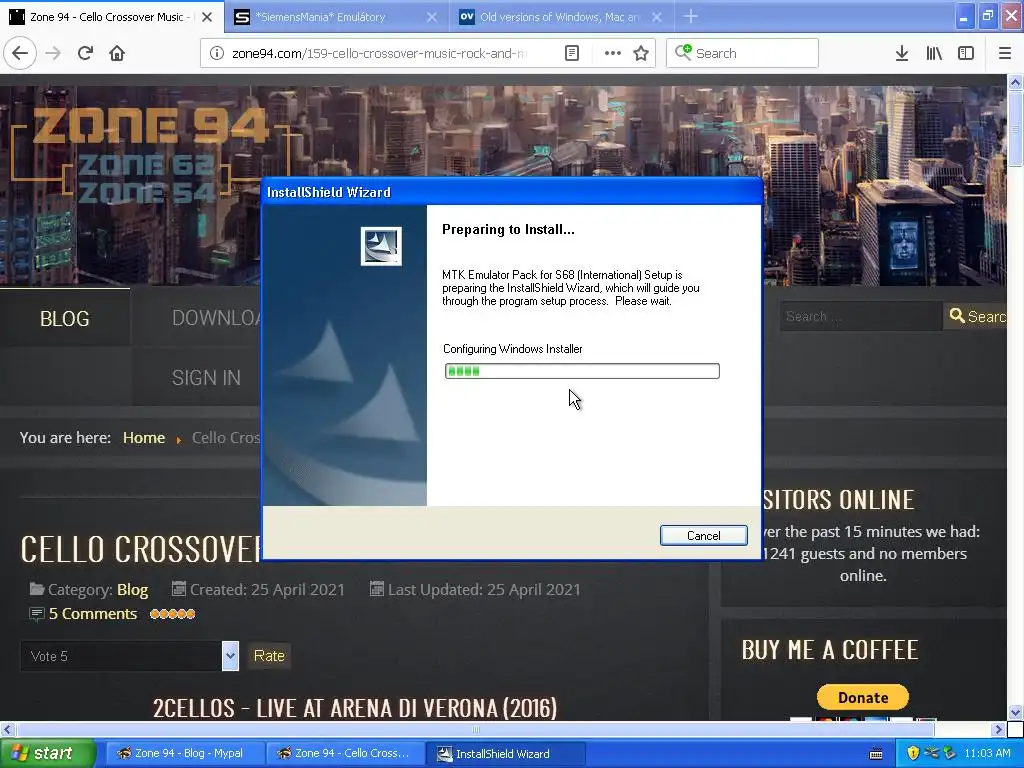Click the vertical scrollbar up arrow
The height and width of the screenshot is (768, 1024).
[1016, 82]
